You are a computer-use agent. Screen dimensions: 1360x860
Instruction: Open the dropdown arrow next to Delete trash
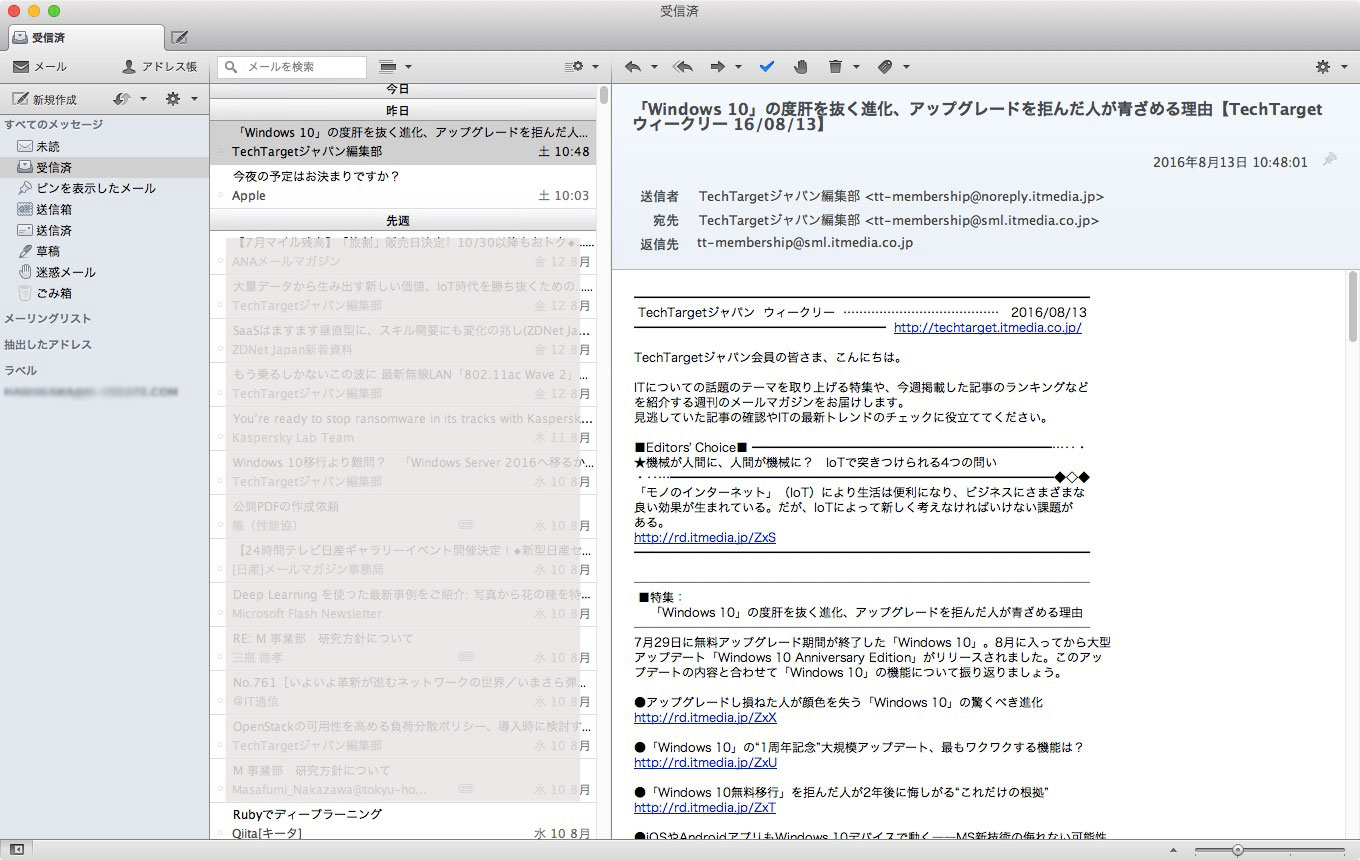point(856,67)
